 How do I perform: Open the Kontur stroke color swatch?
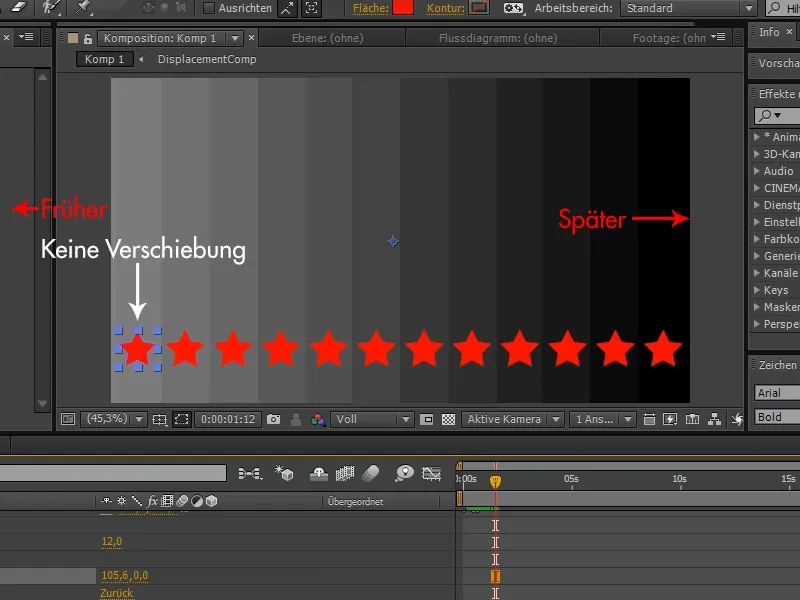(479, 8)
